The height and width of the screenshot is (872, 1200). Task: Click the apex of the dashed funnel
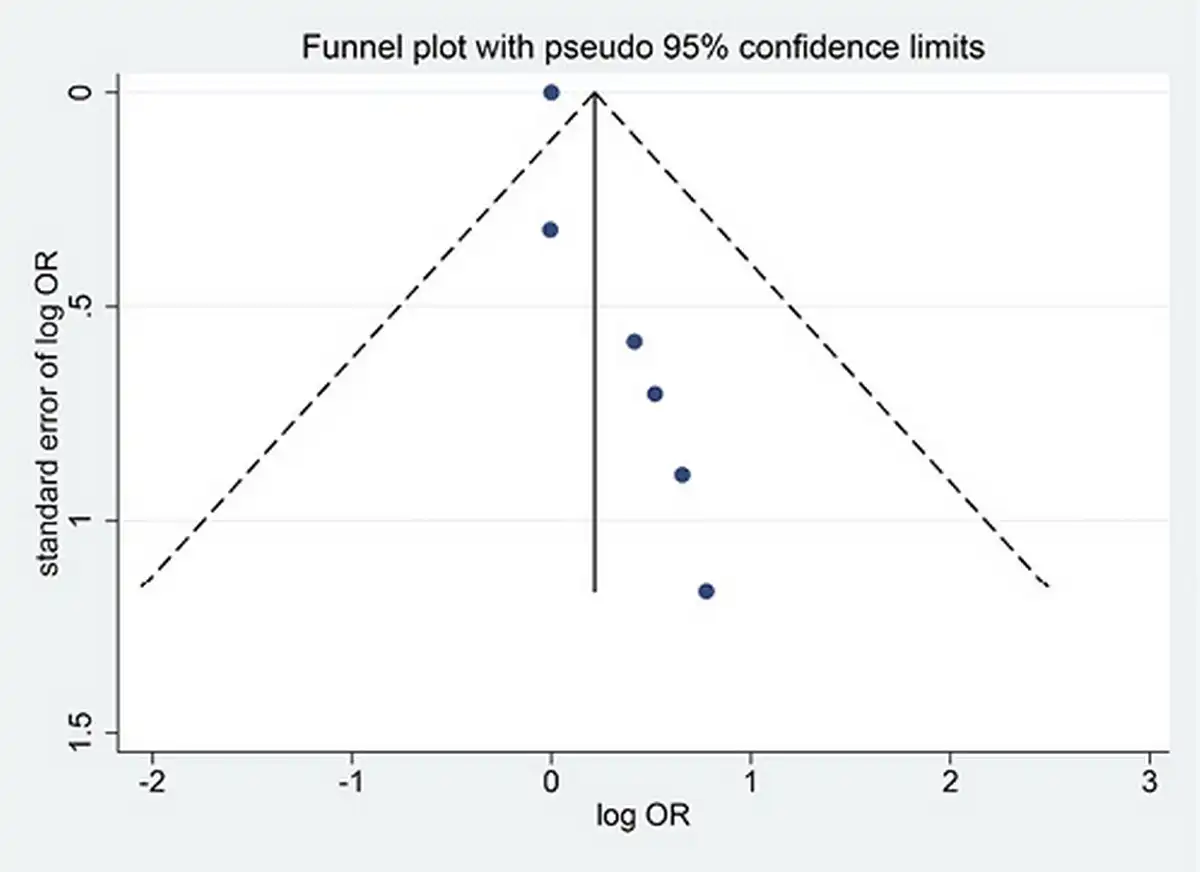tap(595, 93)
